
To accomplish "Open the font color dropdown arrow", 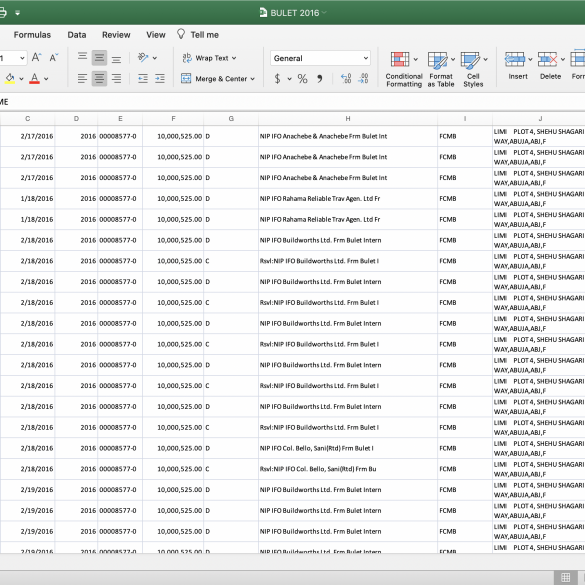I will [46, 79].
